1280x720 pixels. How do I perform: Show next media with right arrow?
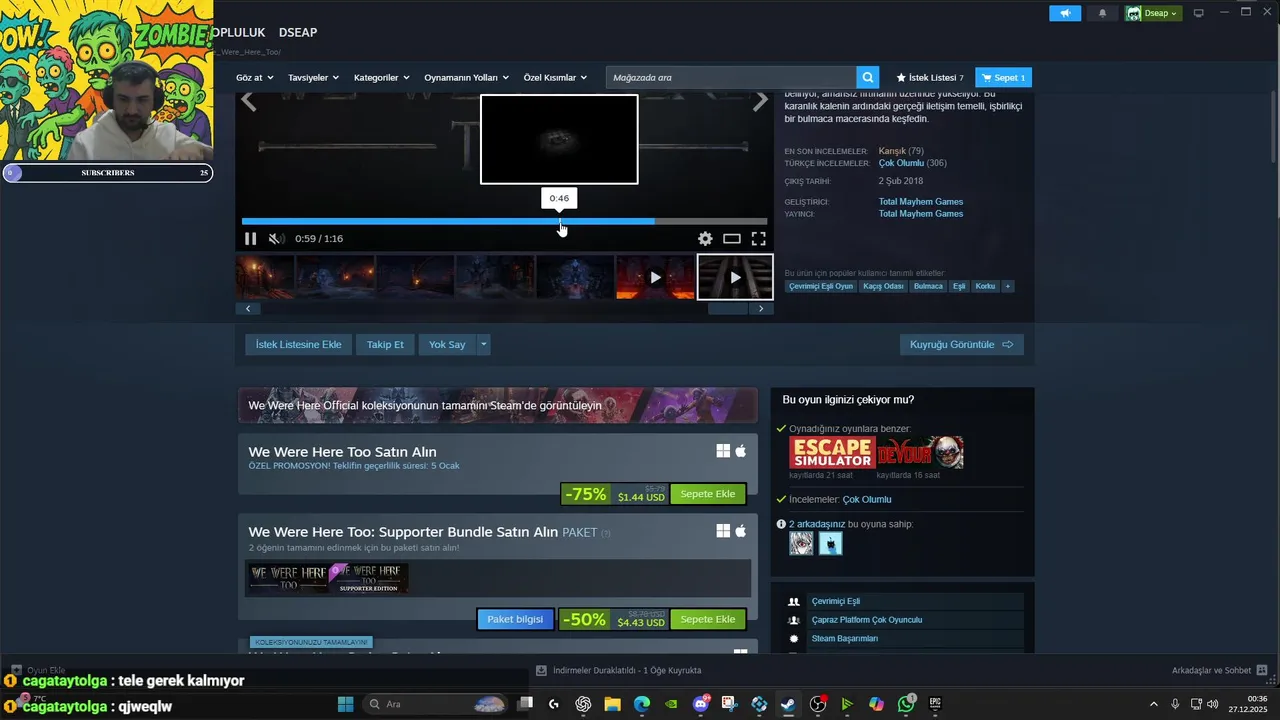pyautogui.click(x=761, y=101)
